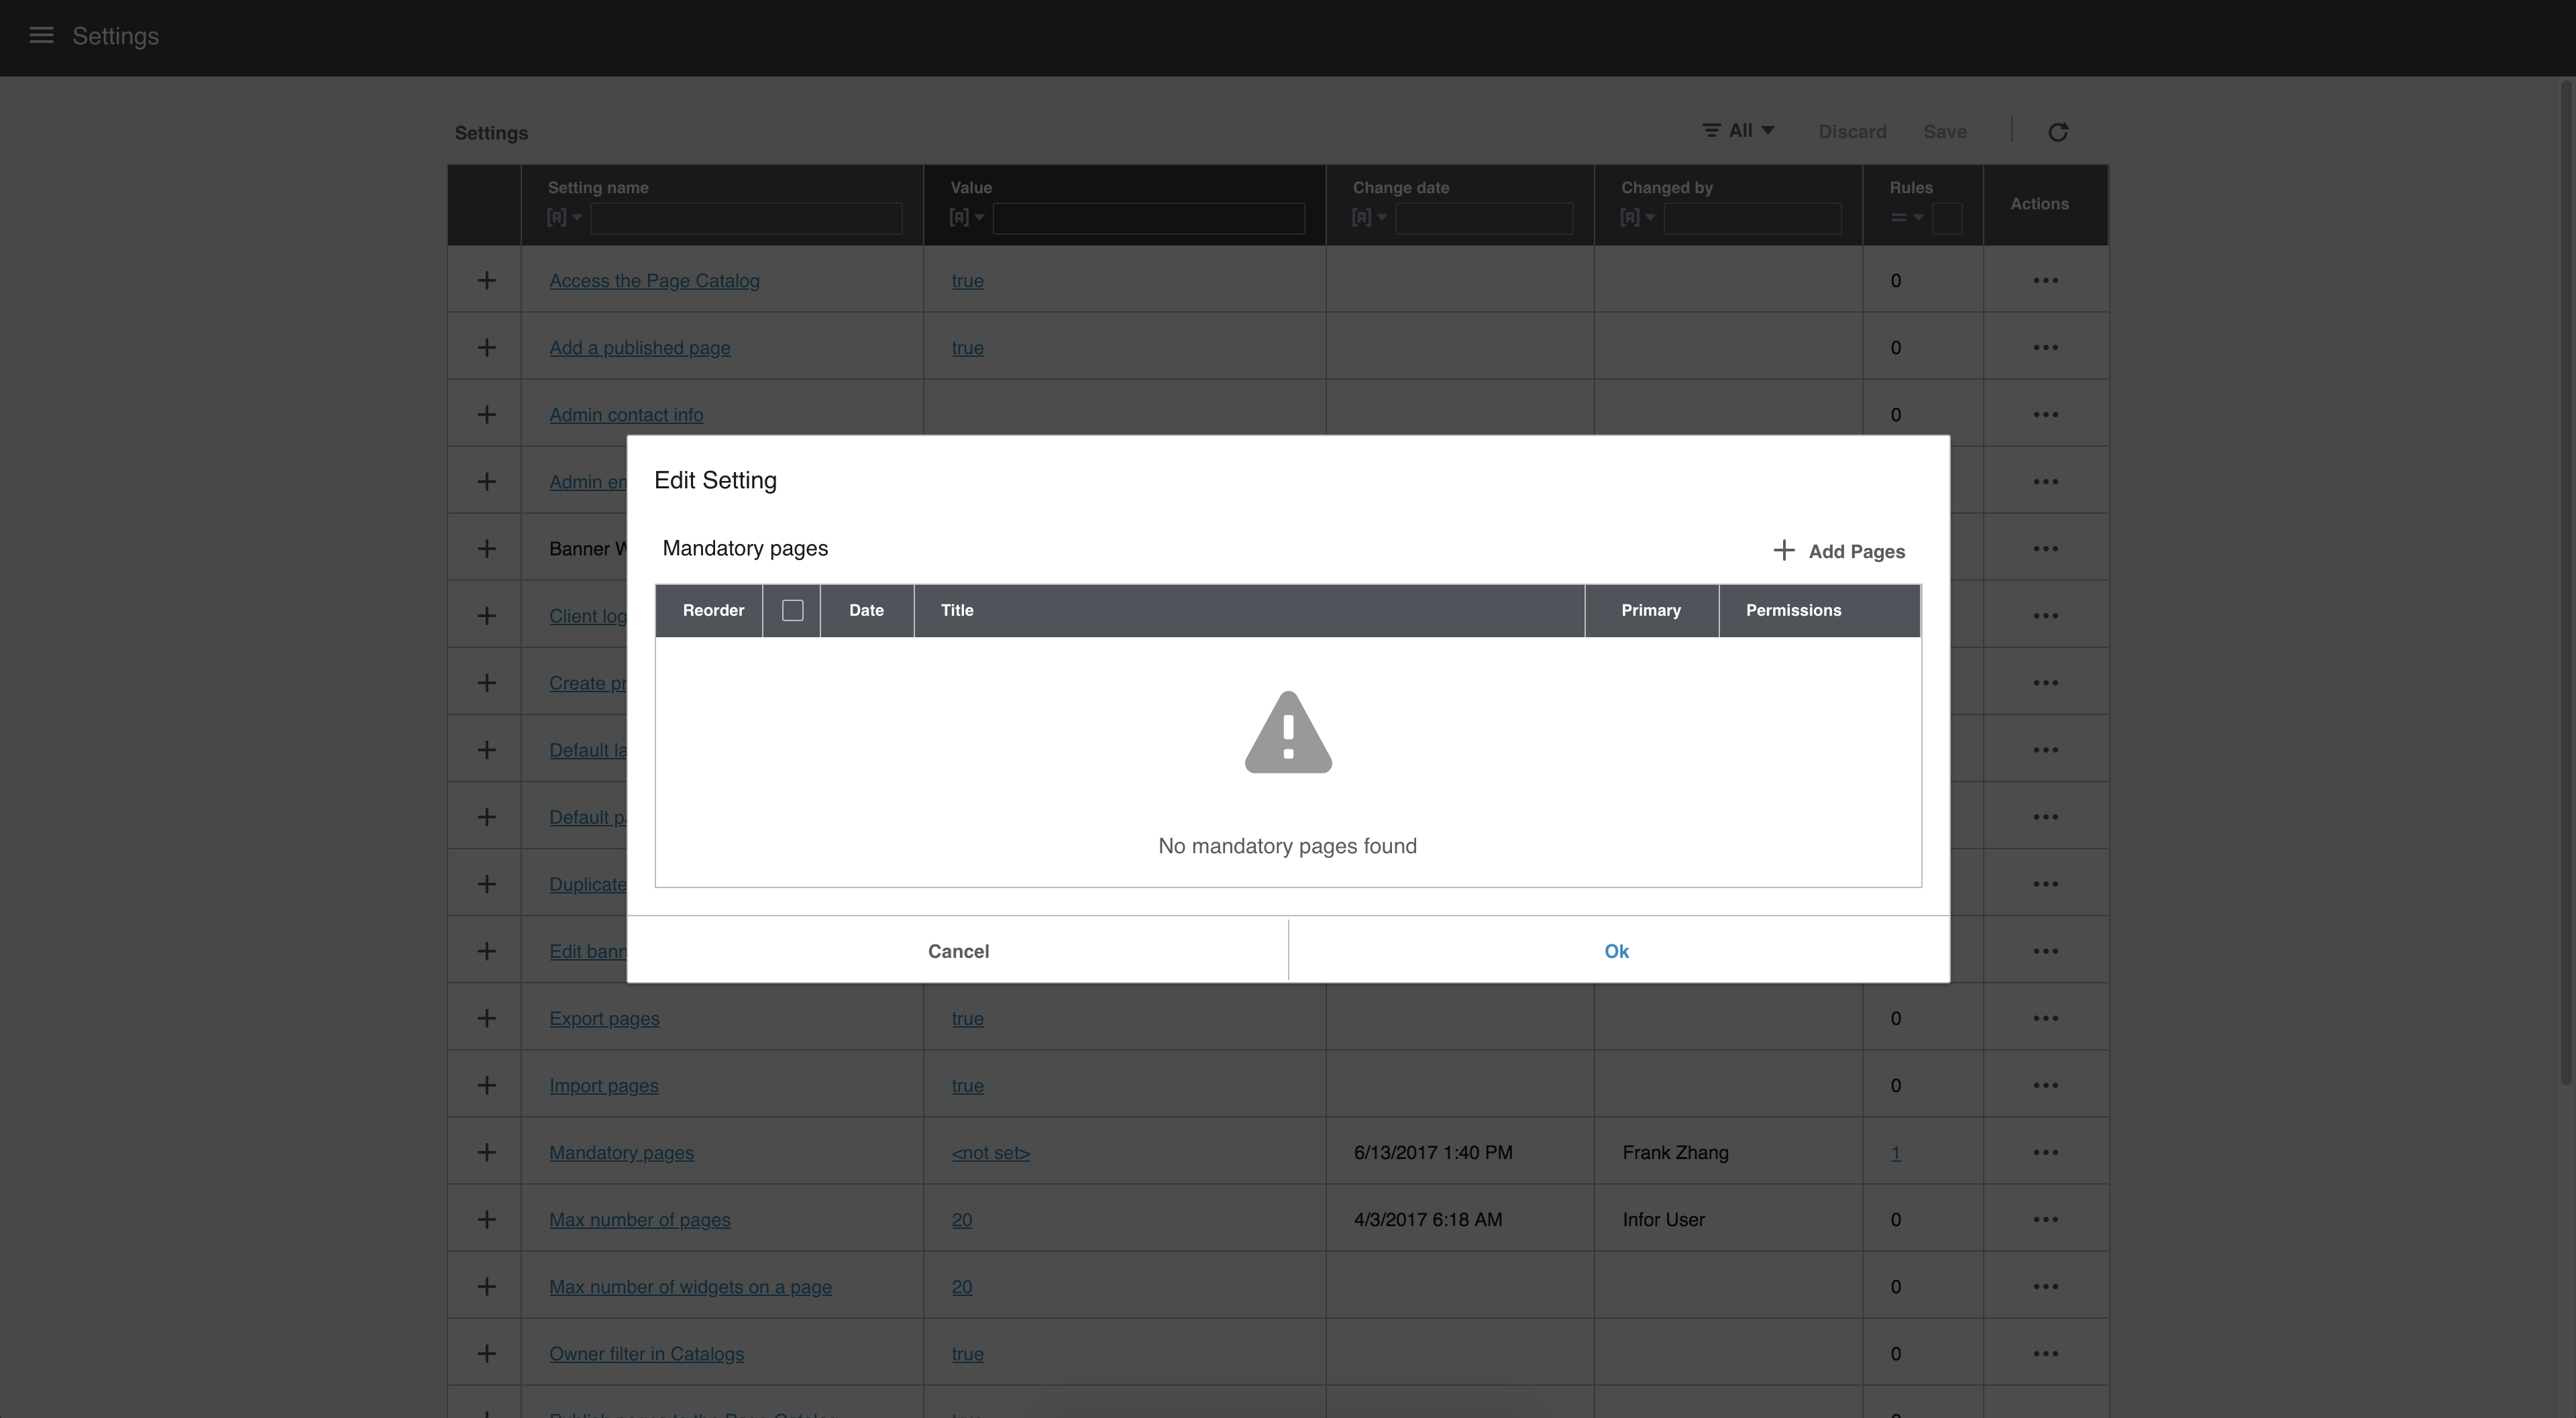Toggle the select-all checkbox in dialog table
This screenshot has height=1418, width=2576.
tap(792, 610)
